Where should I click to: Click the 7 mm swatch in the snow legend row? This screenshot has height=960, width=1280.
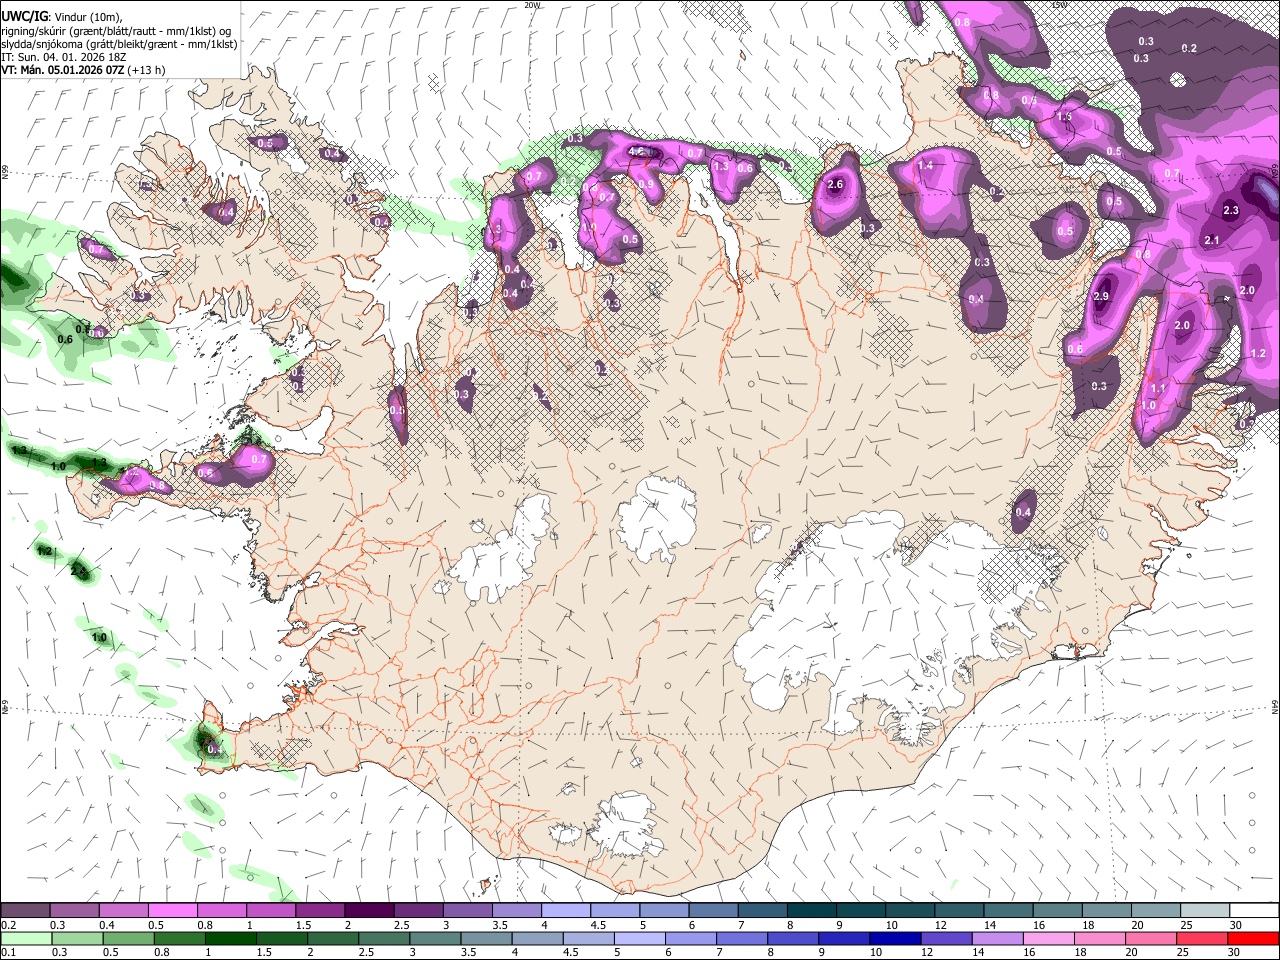pos(762,911)
